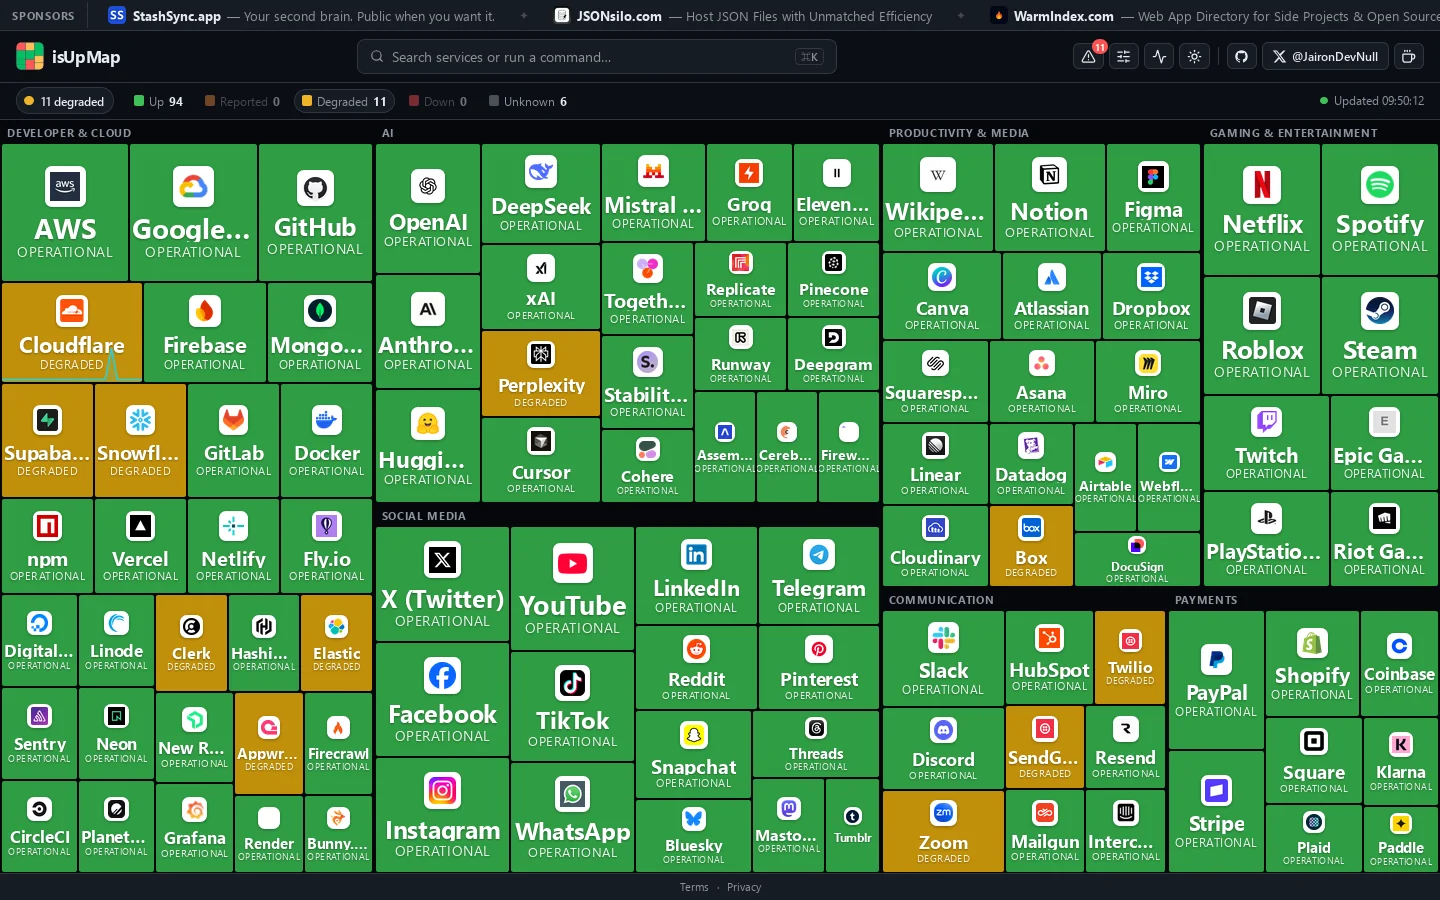Click the YouTube play icon

point(573,564)
